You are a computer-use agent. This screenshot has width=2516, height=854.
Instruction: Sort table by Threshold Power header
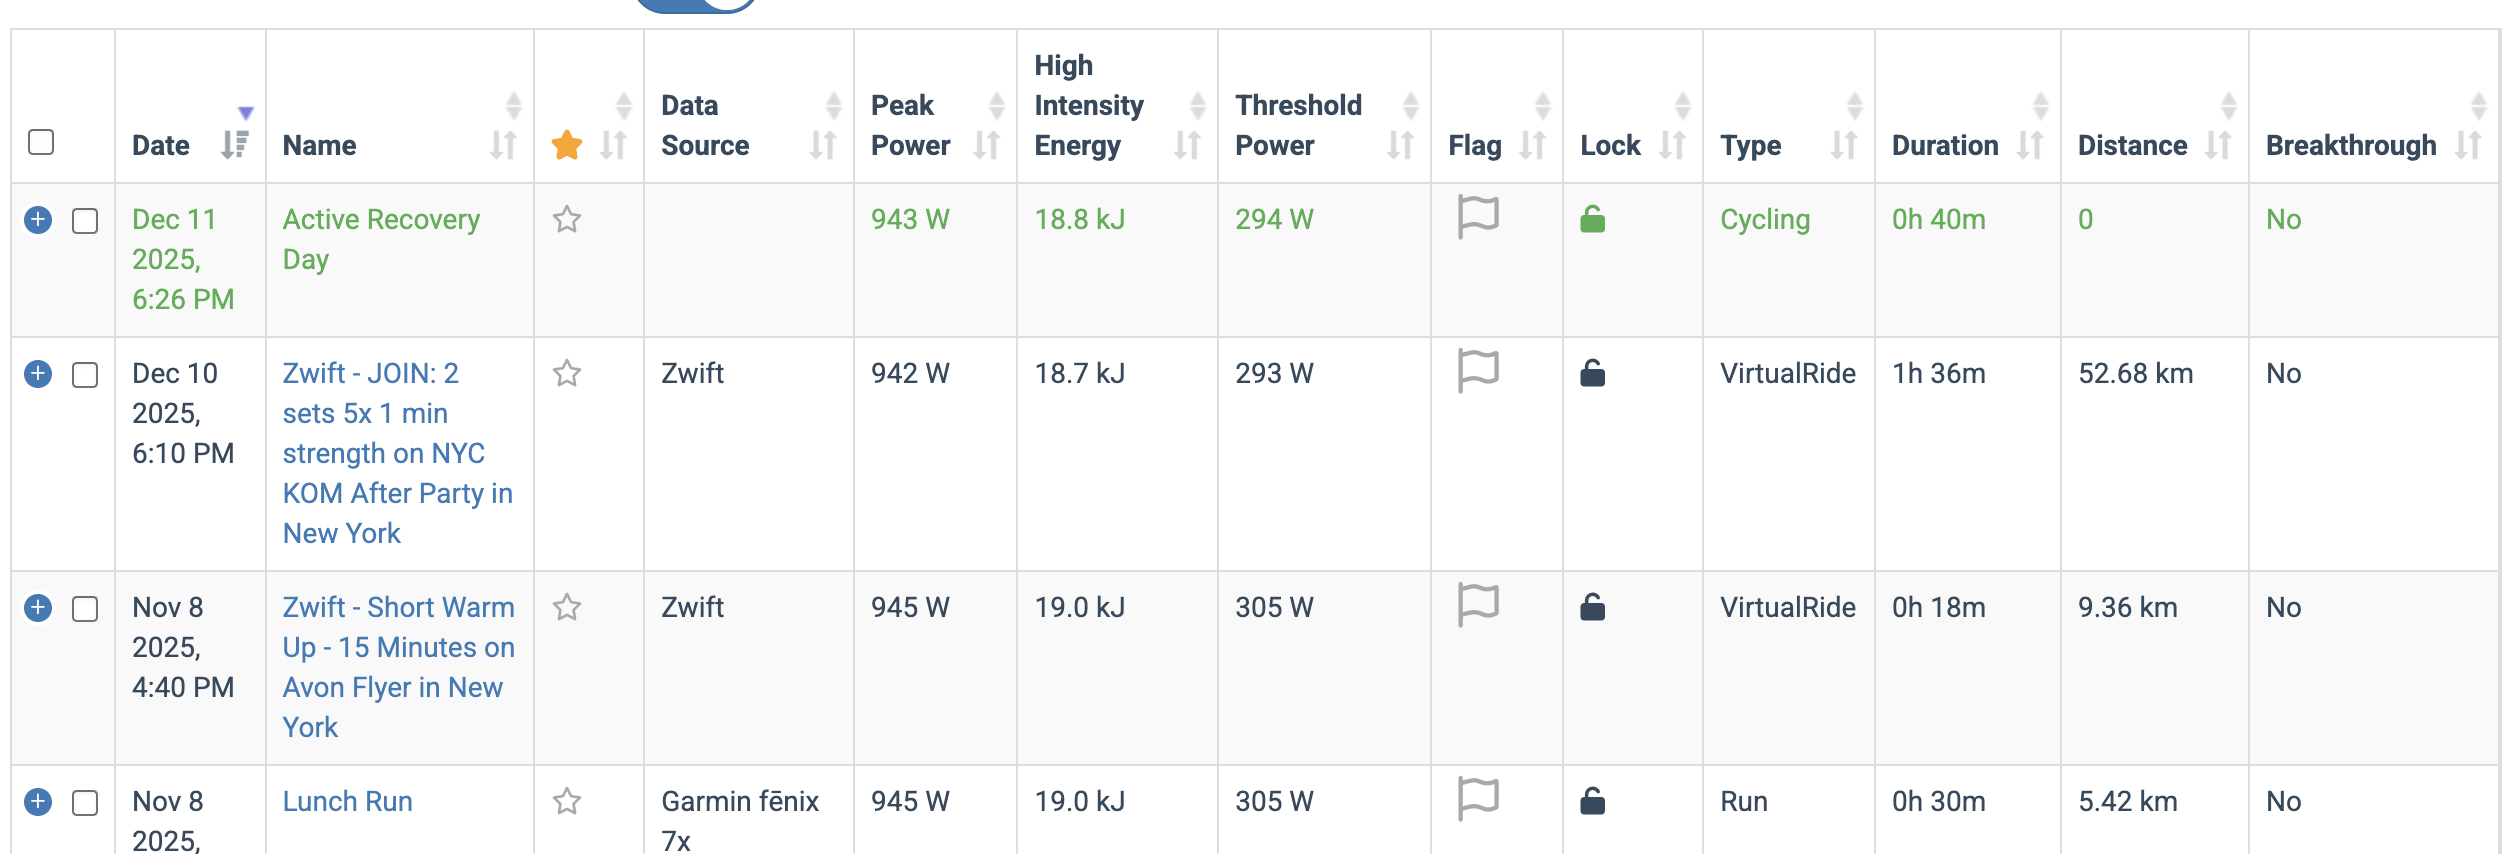(1298, 125)
